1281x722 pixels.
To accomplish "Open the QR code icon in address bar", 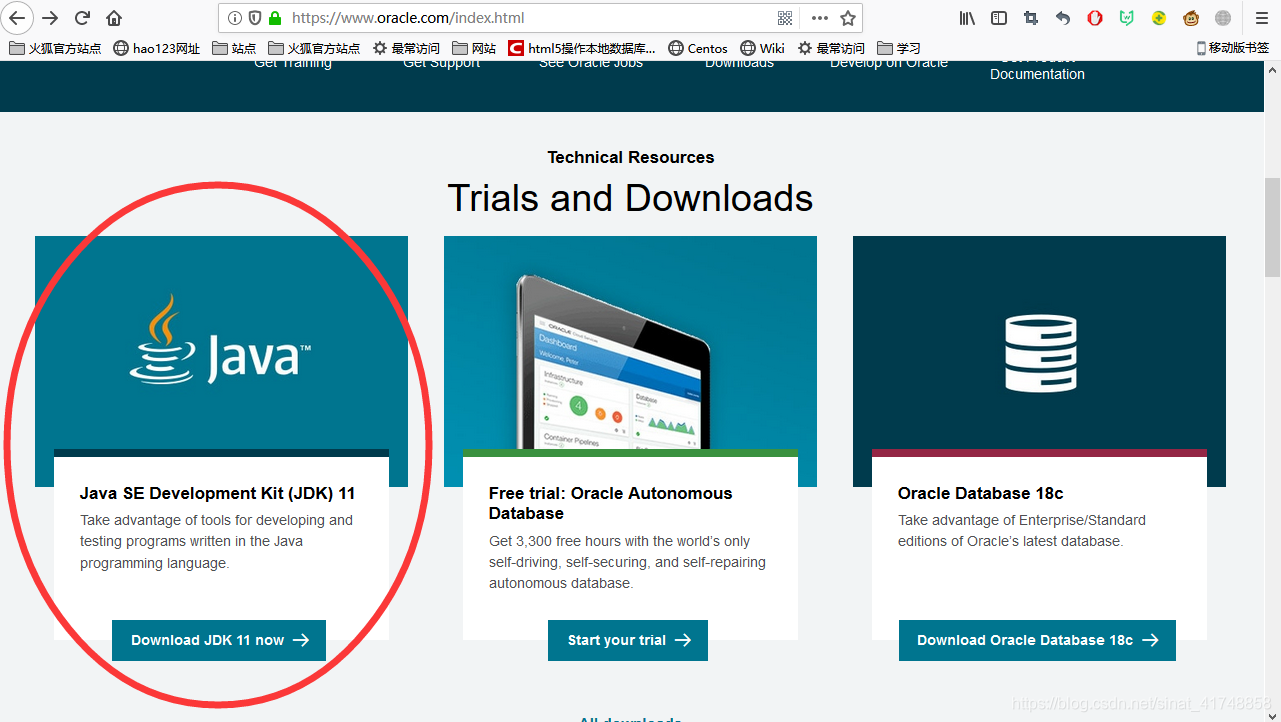I will pyautogui.click(x=785, y=18).
